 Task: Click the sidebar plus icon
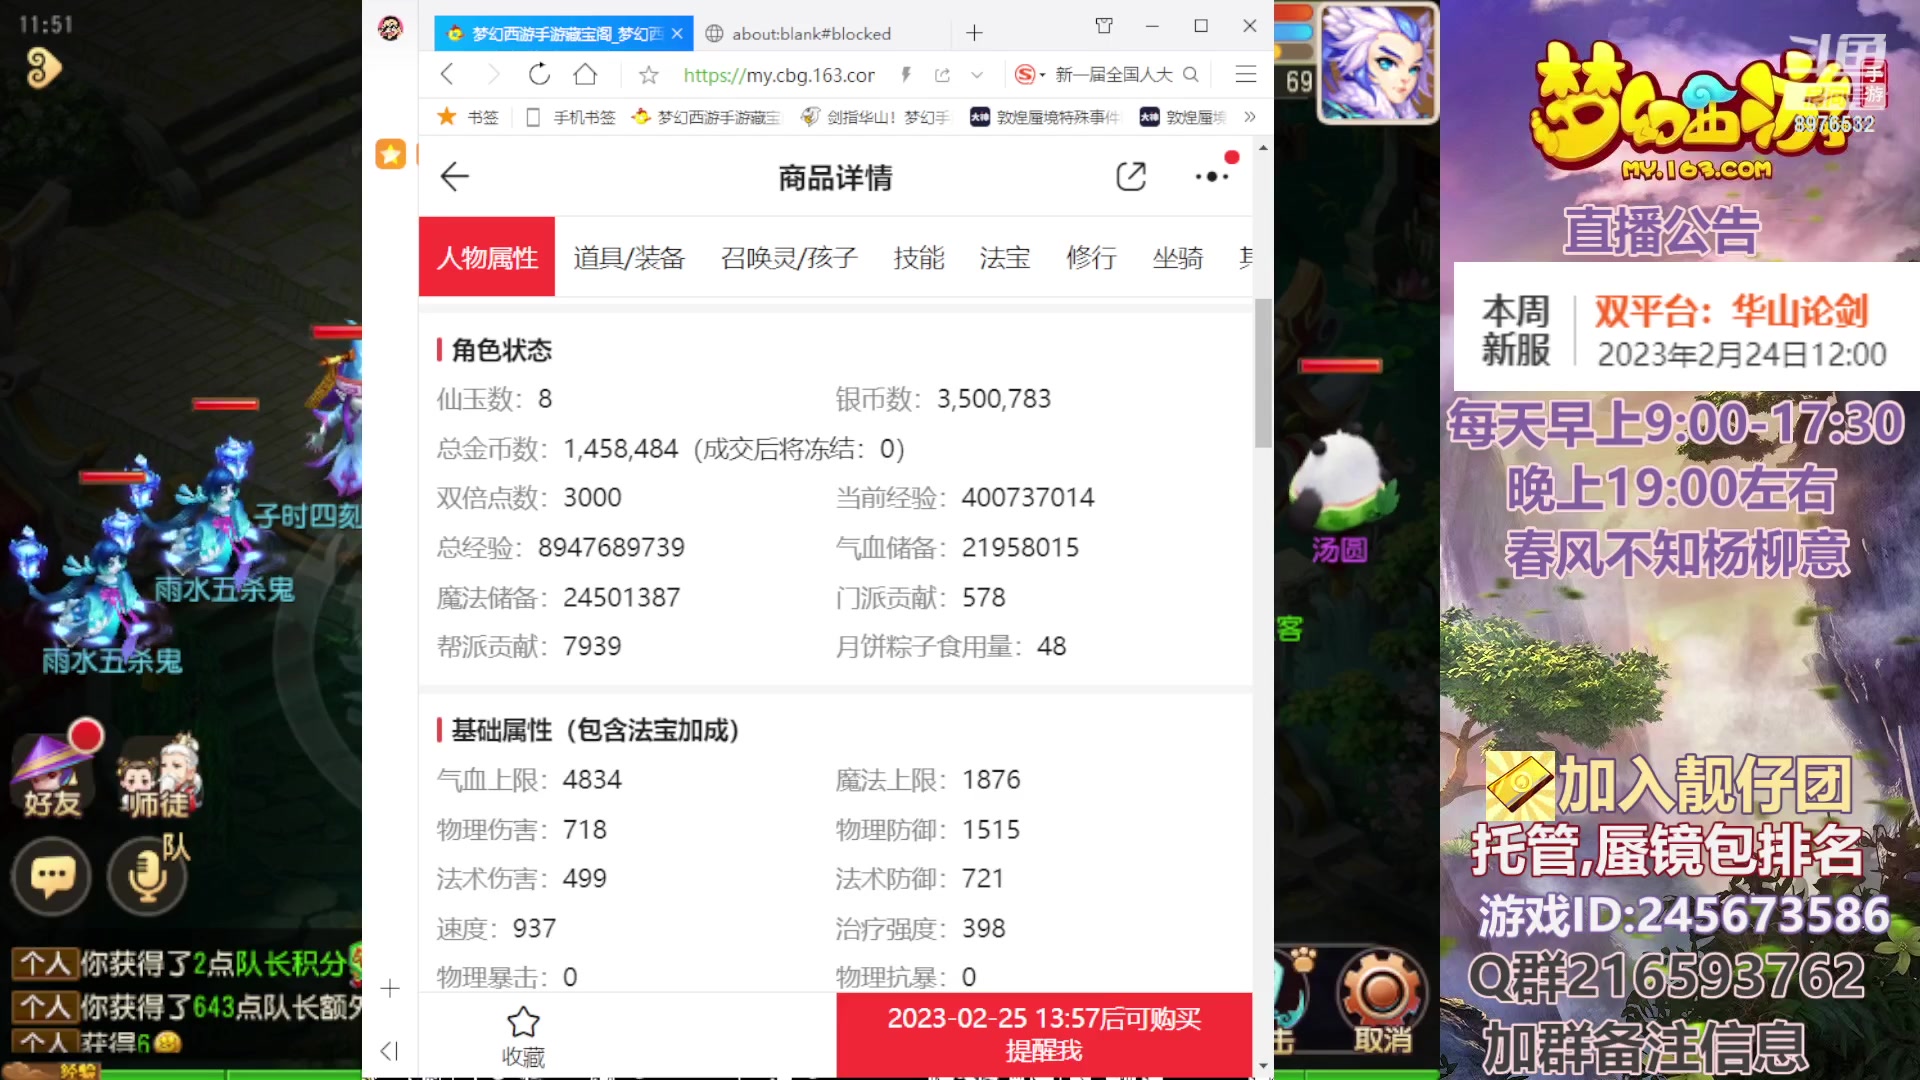pyautogui.click(x=390, y=988)
